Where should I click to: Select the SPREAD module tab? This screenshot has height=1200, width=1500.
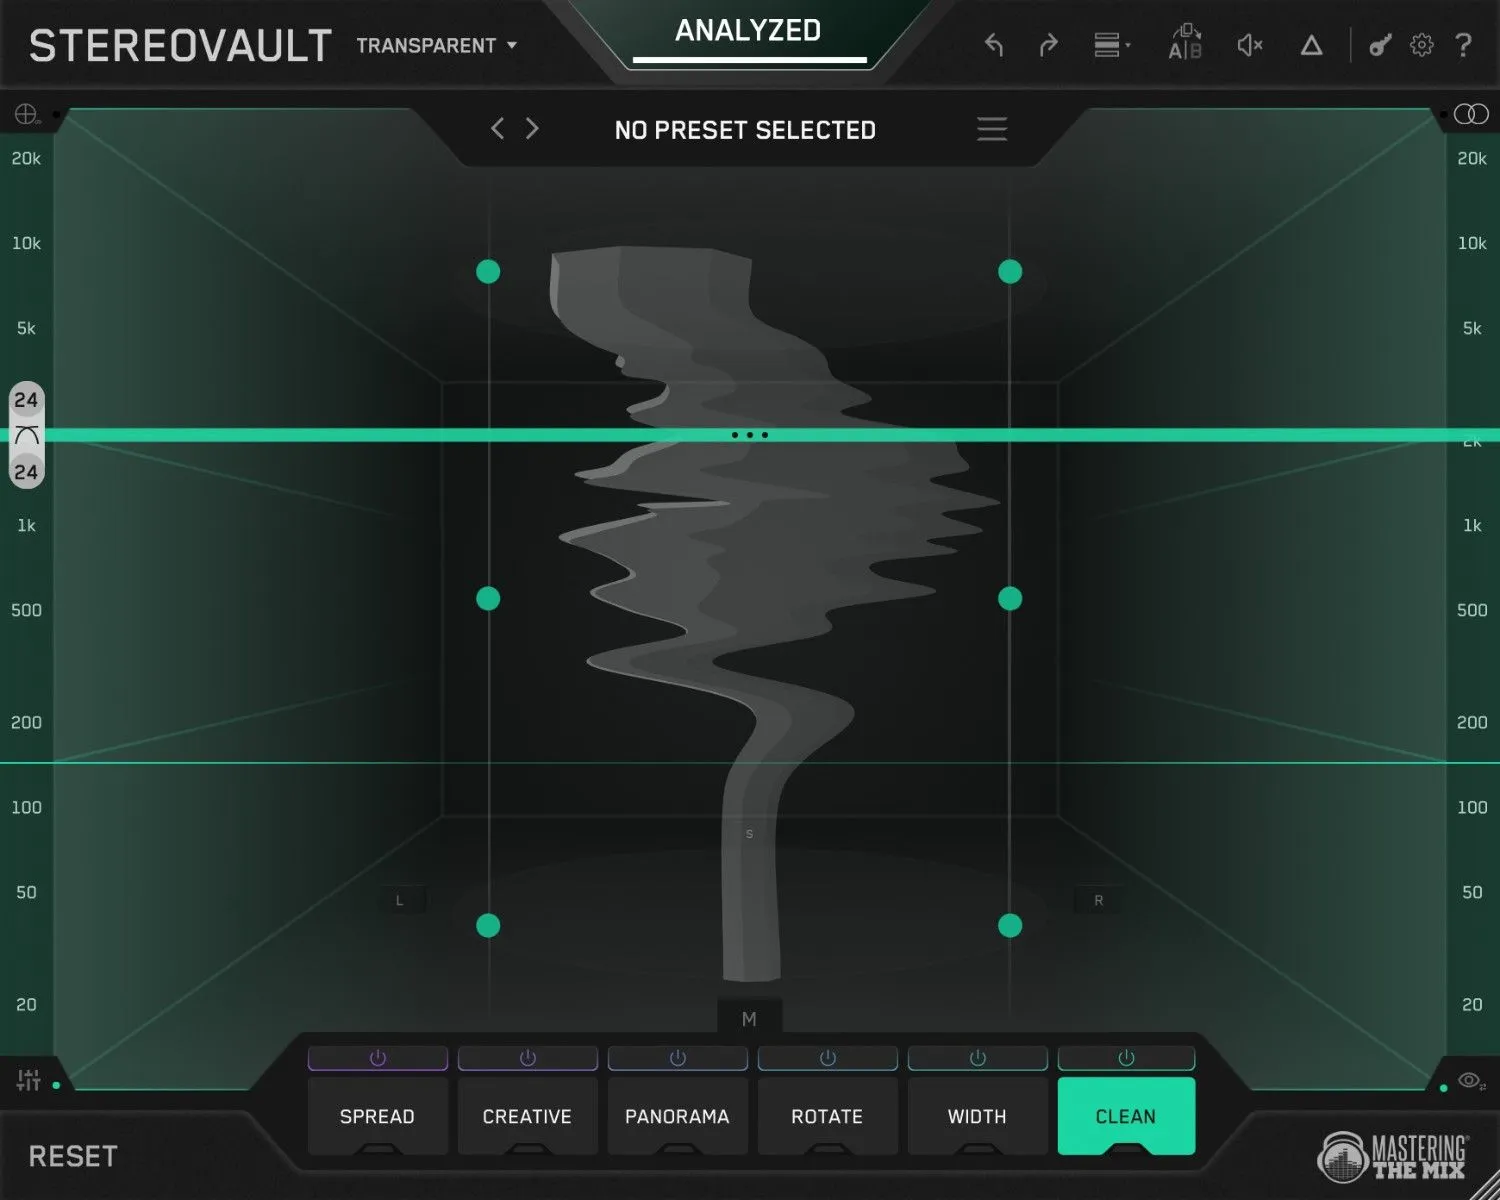[378, 1116]
